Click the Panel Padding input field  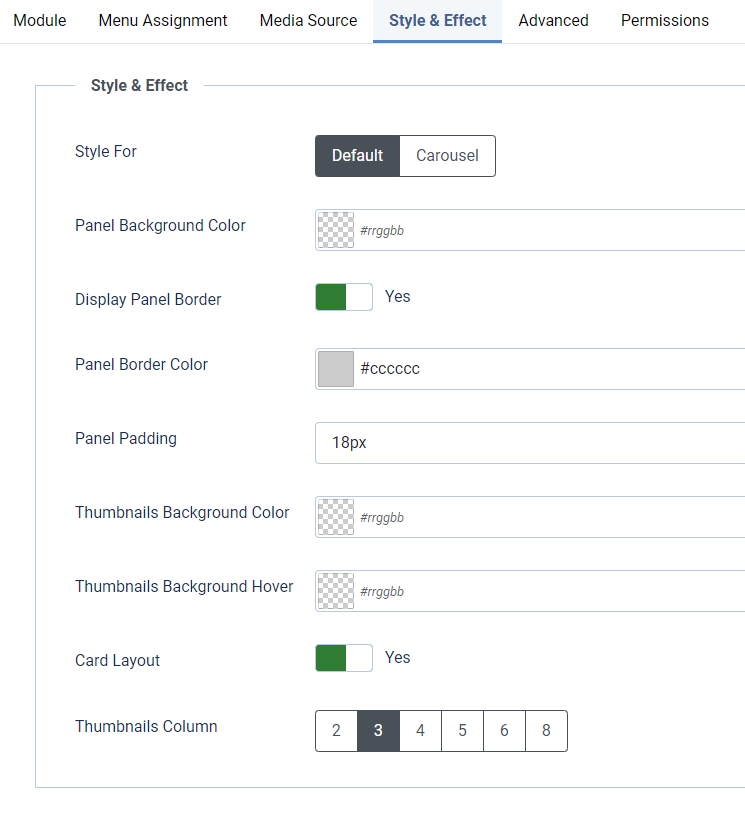tap(530, 443)
